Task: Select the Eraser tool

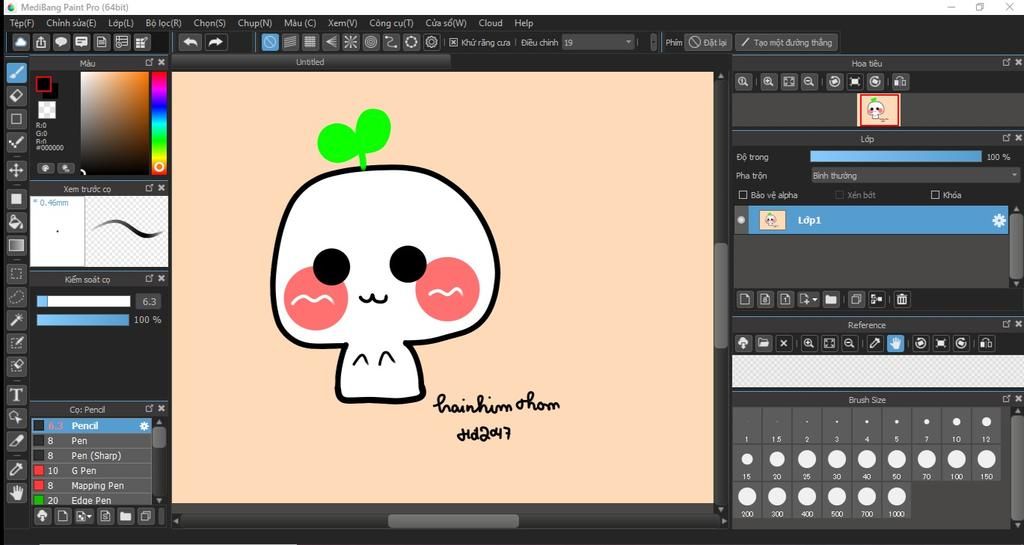Action: [x=16, y=95]
